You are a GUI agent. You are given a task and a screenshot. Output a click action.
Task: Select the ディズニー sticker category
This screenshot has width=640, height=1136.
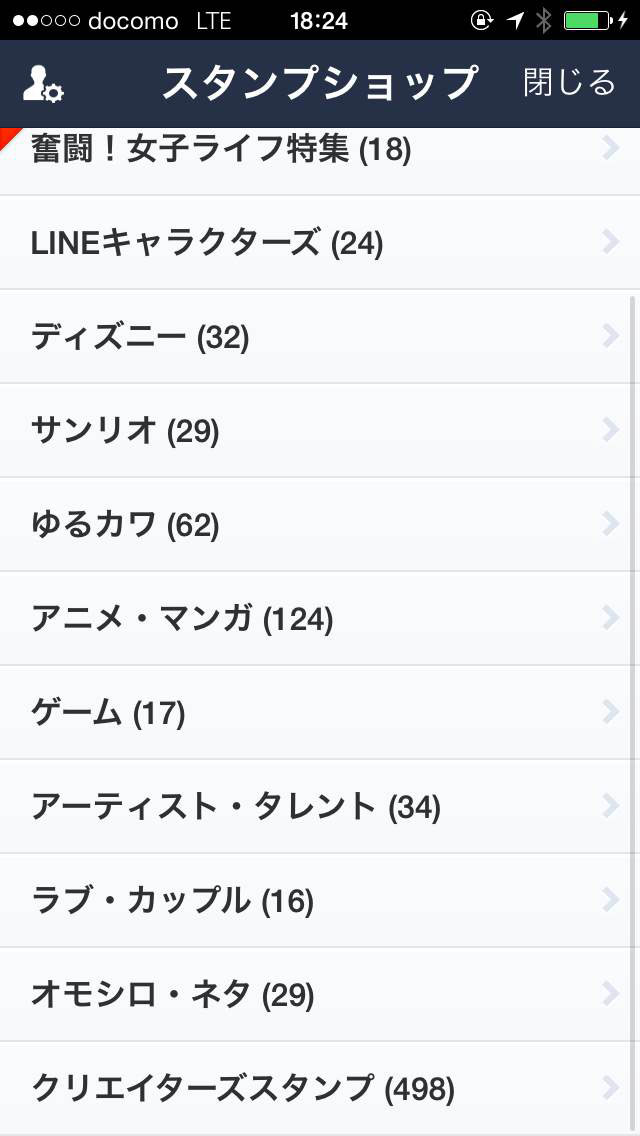pyautogui.click(x=320, y=335)
